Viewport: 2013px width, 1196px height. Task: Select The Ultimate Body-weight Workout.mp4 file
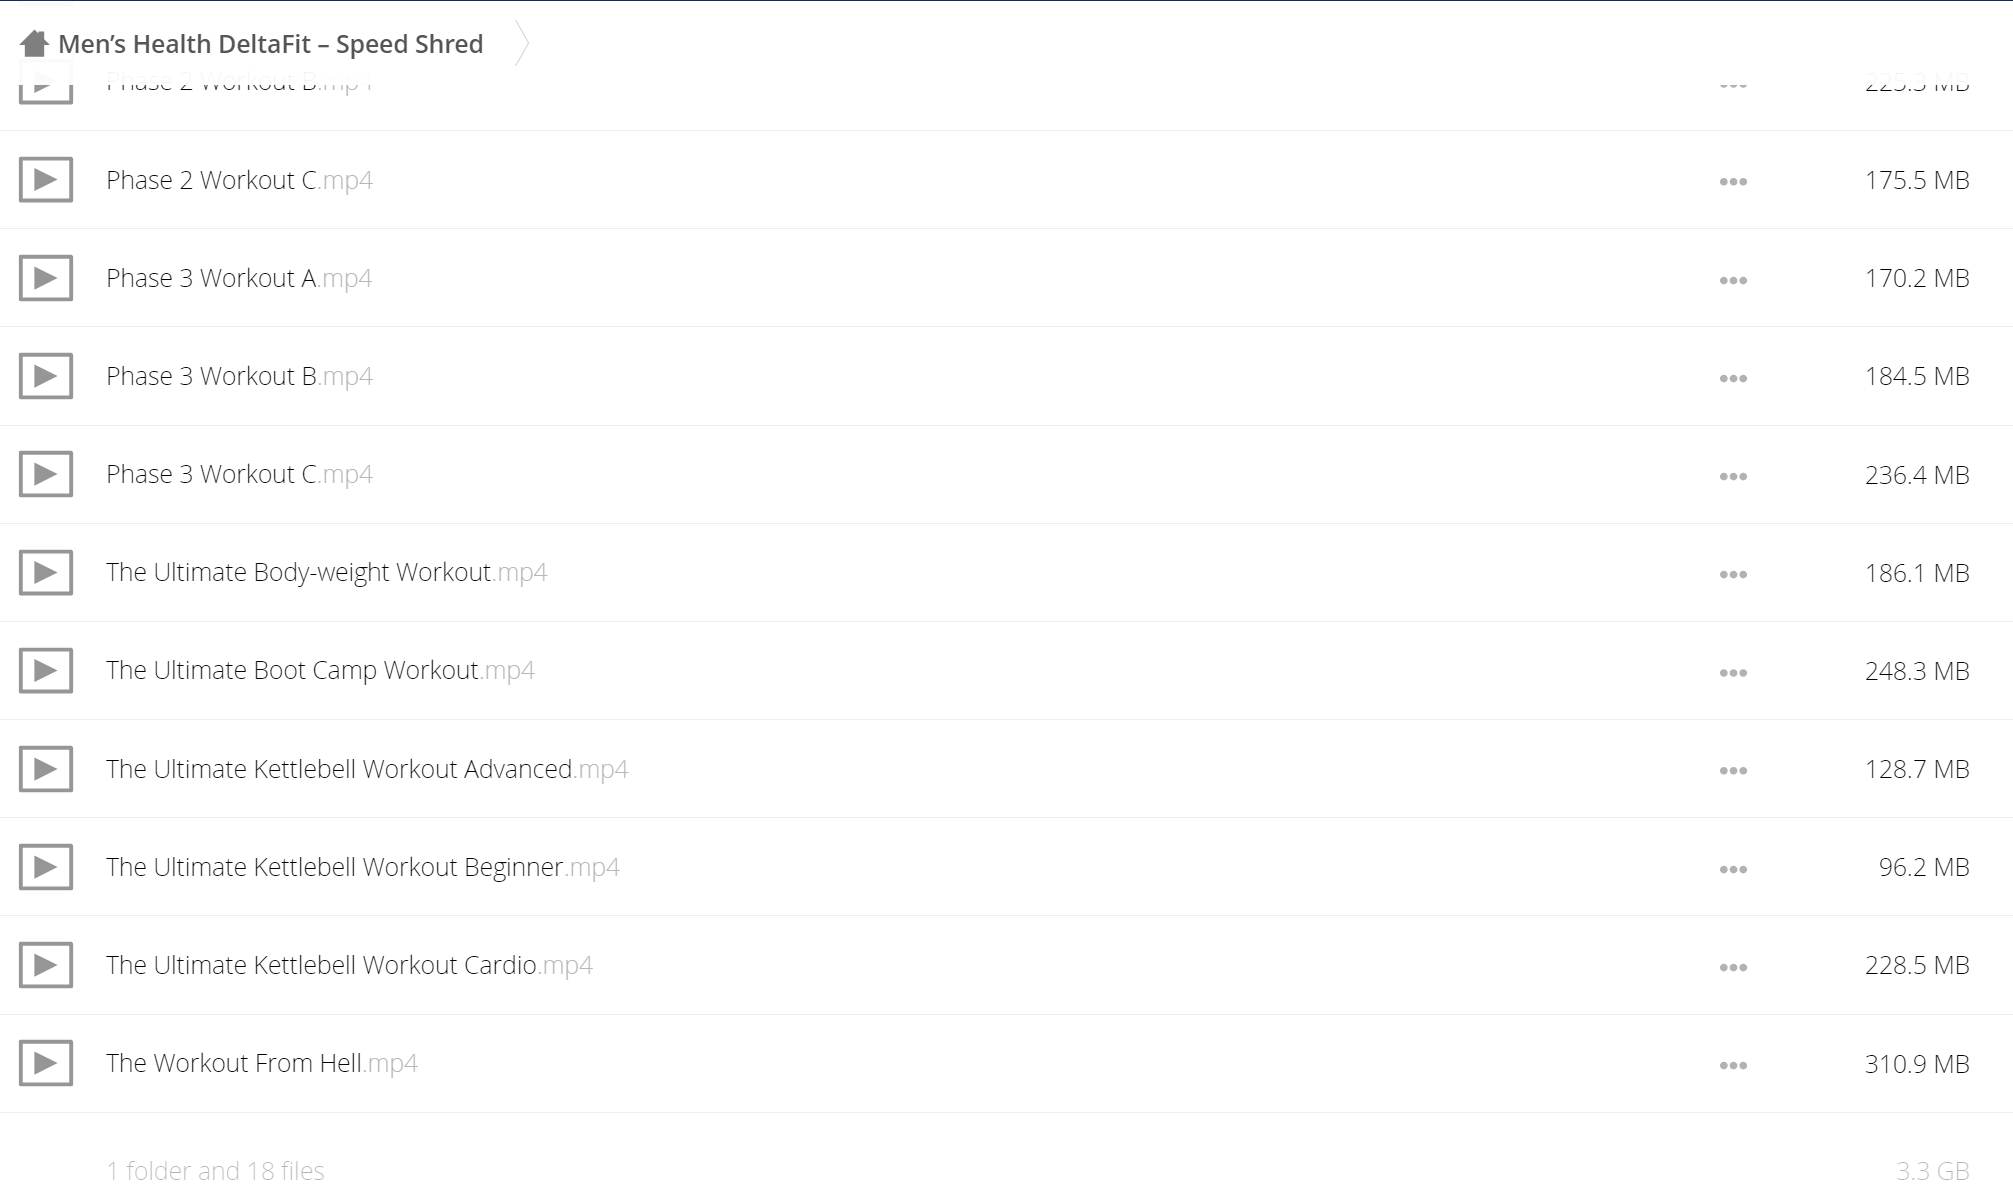click(326, 572)
